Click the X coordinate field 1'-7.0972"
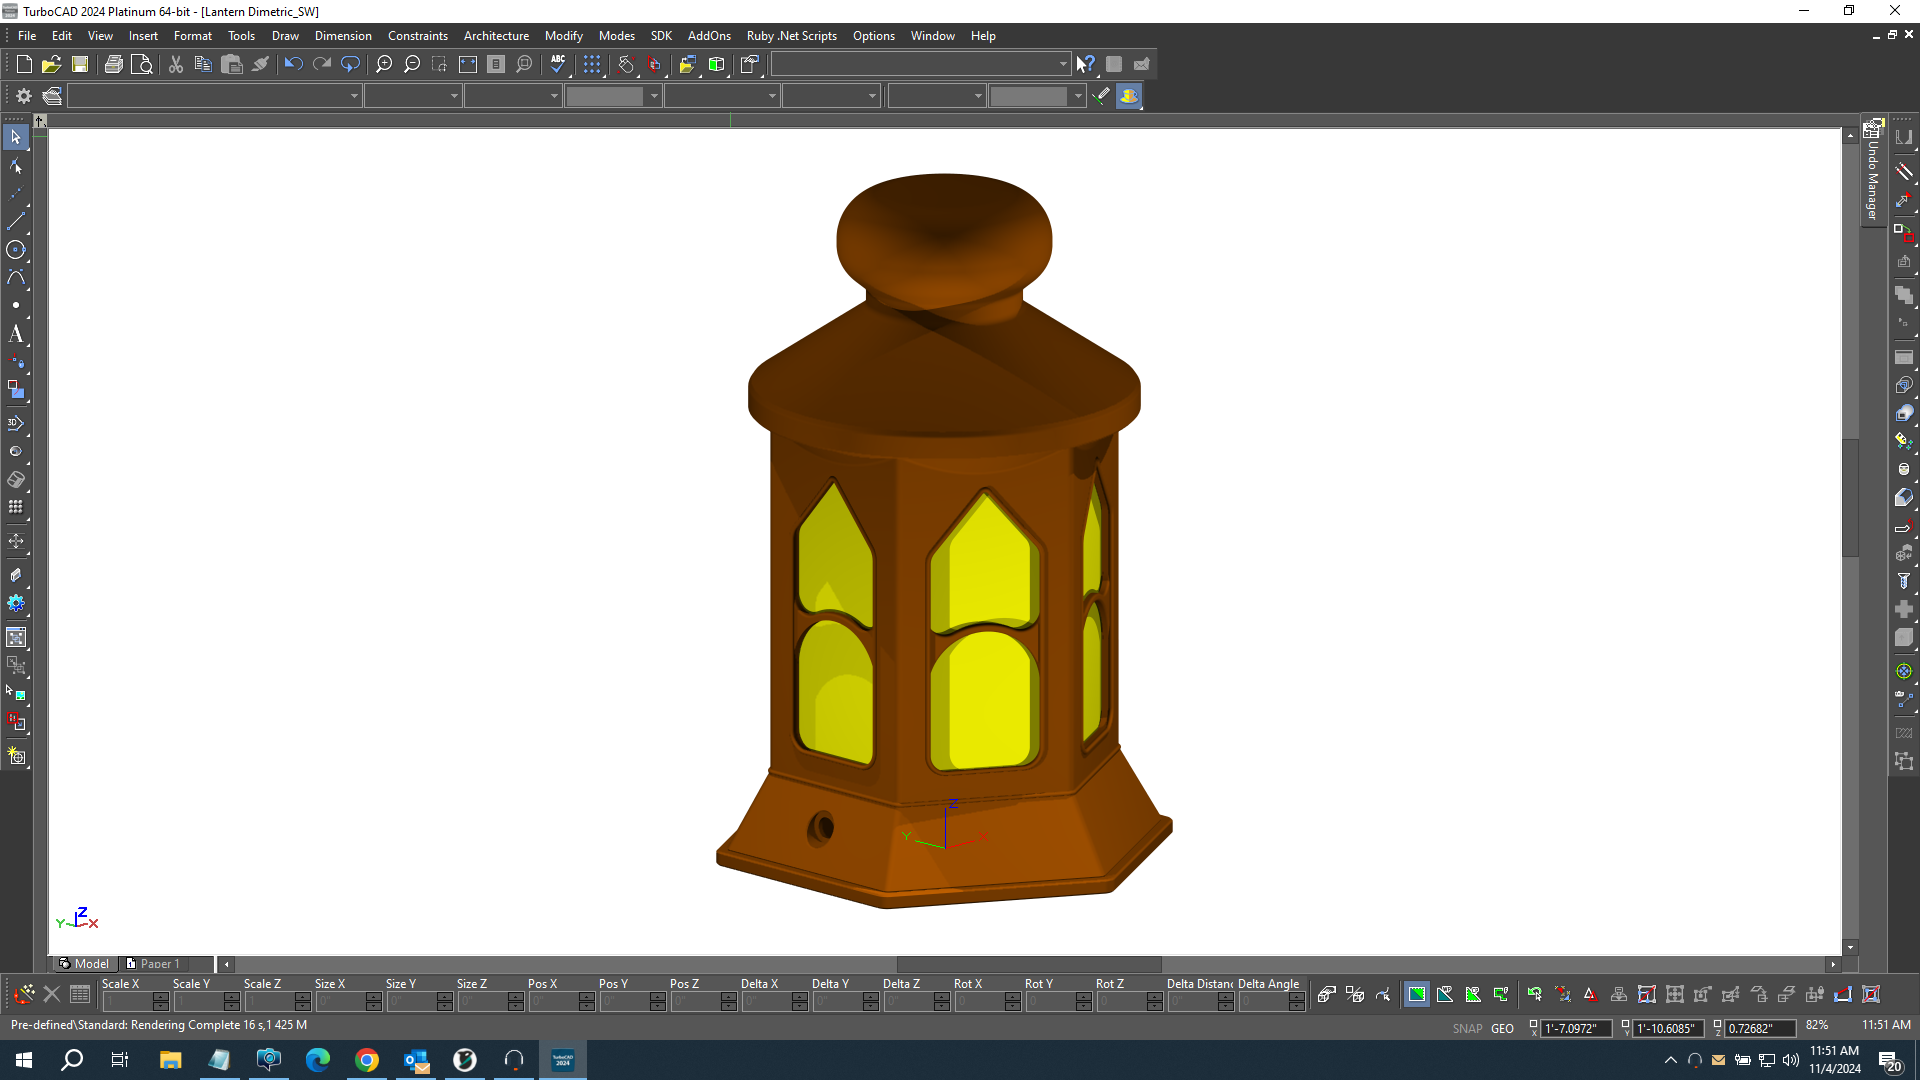 click(1576, 1028)
